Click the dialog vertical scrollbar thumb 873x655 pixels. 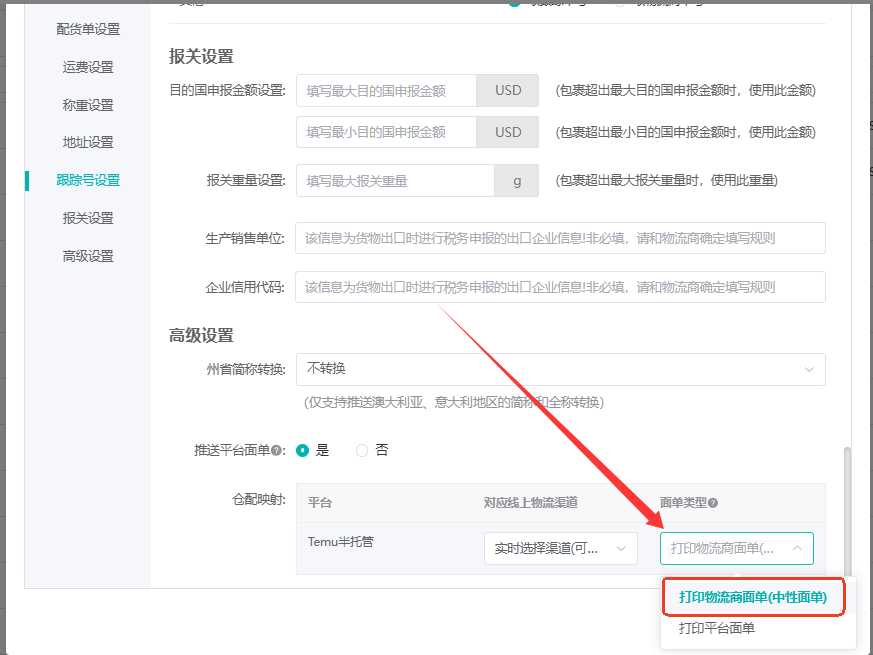(x=847, y=511)
